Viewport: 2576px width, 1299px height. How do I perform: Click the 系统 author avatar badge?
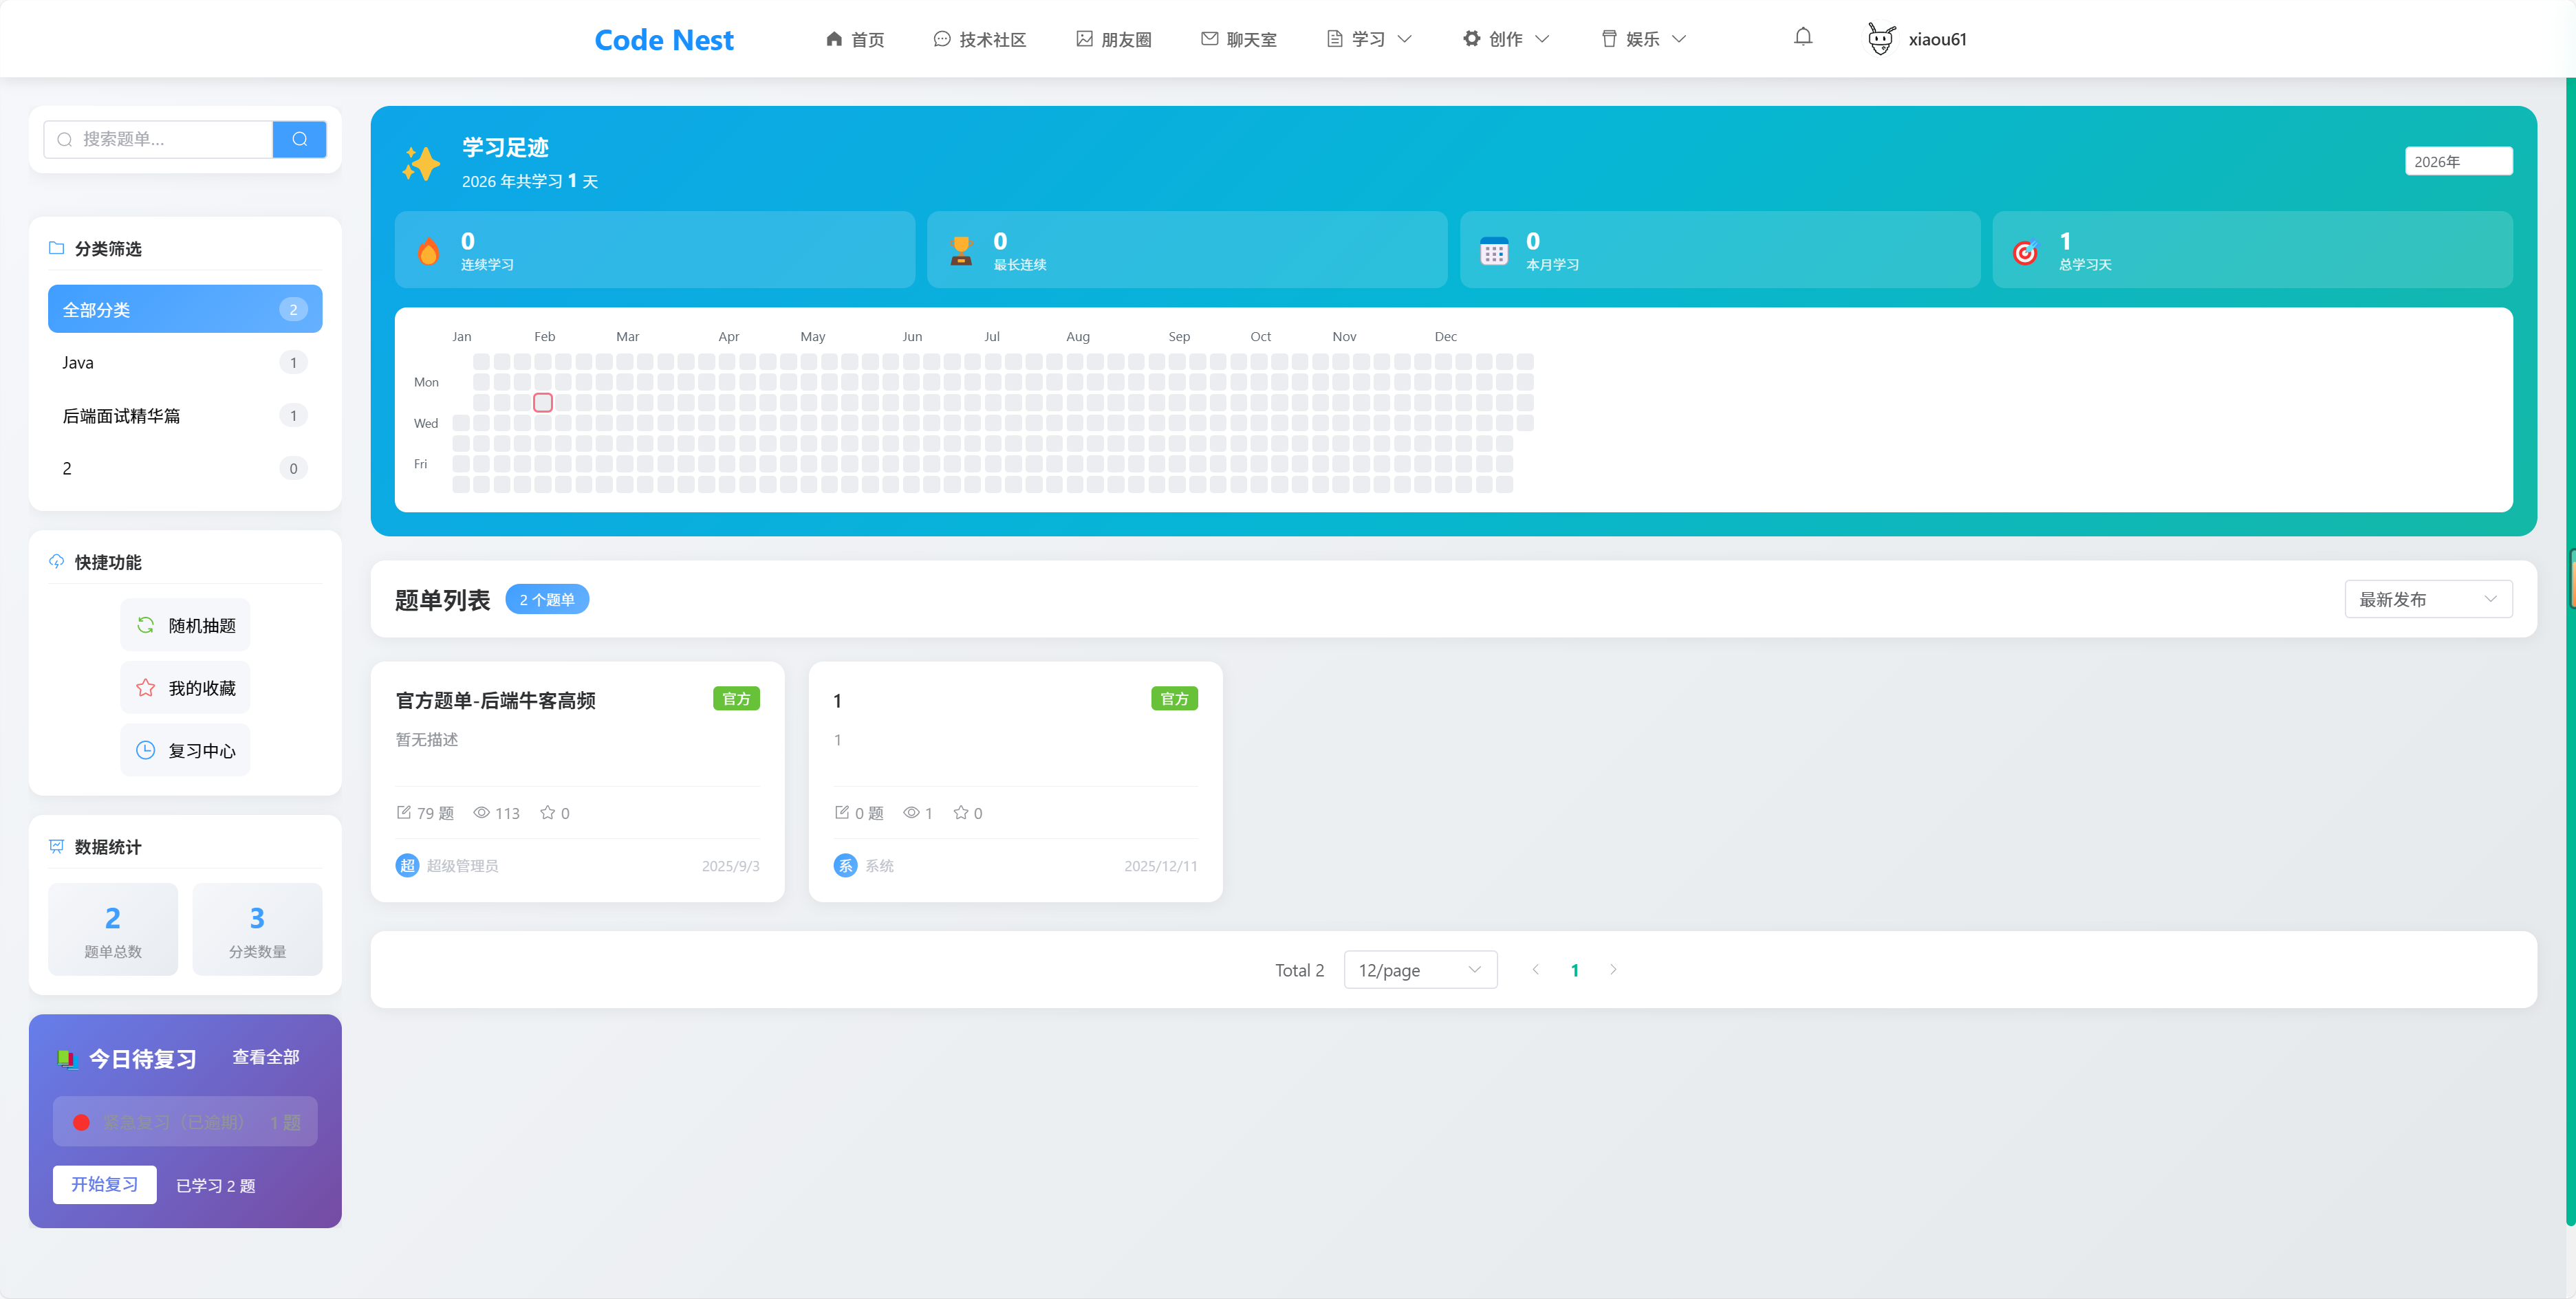tap(845, 865)
